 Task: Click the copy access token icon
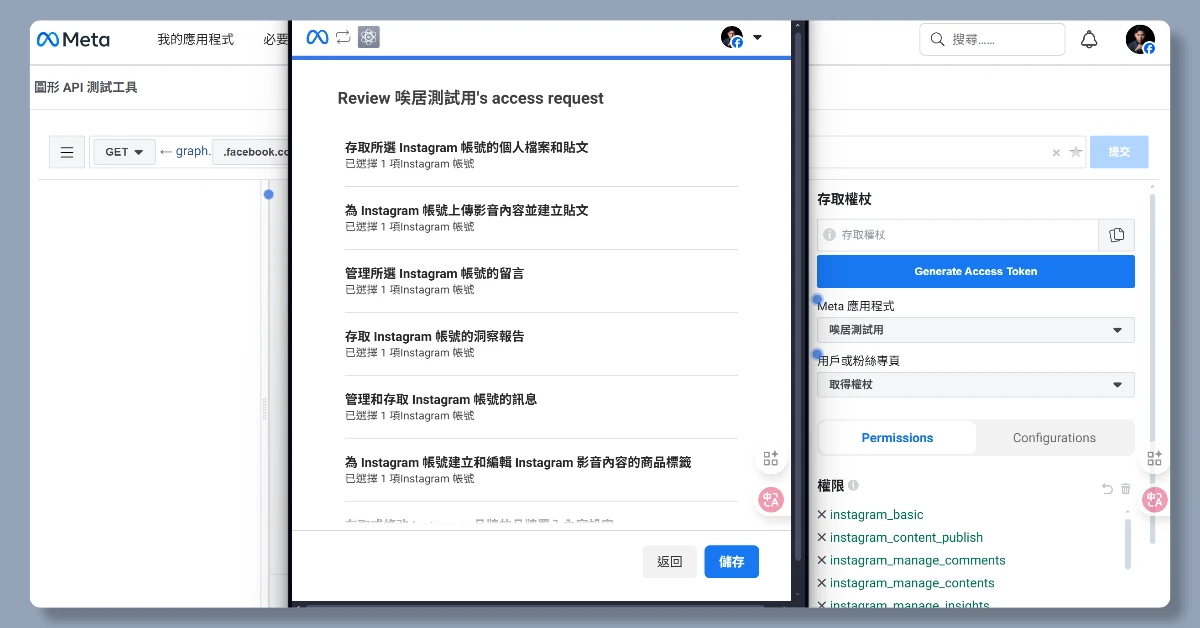point(1117,235)
